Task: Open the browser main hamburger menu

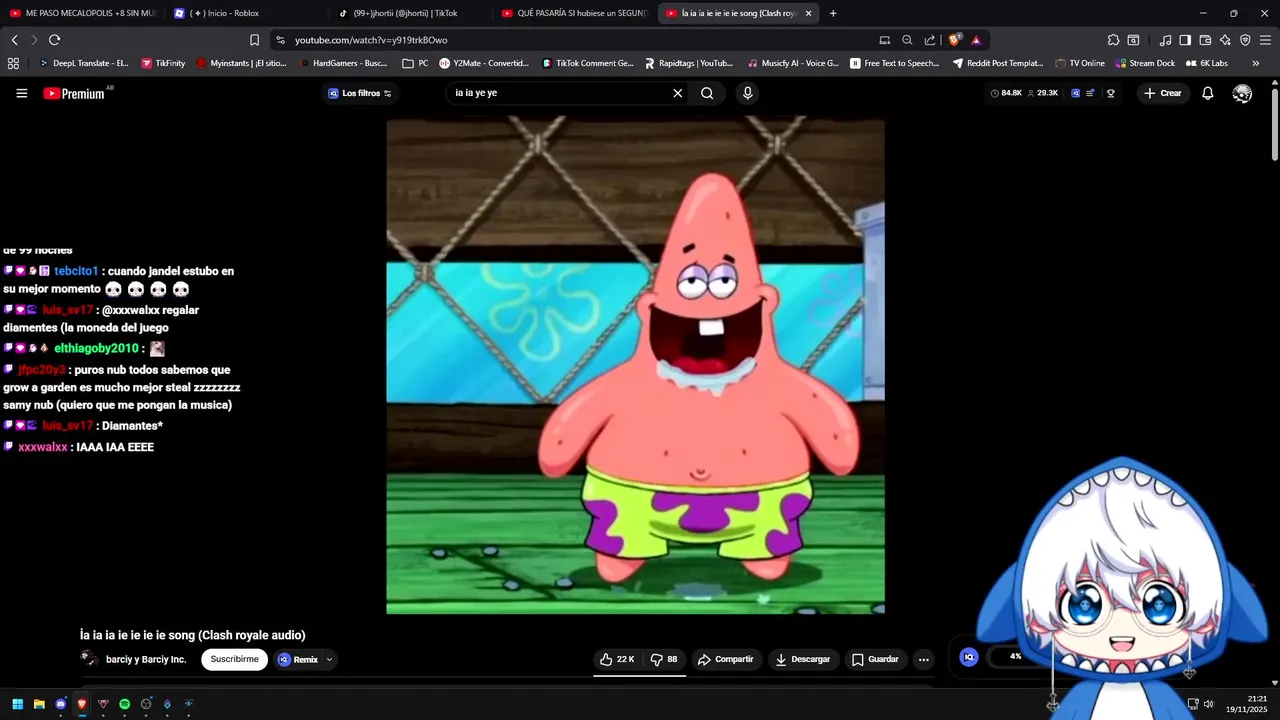Action: click(1265, 40)
